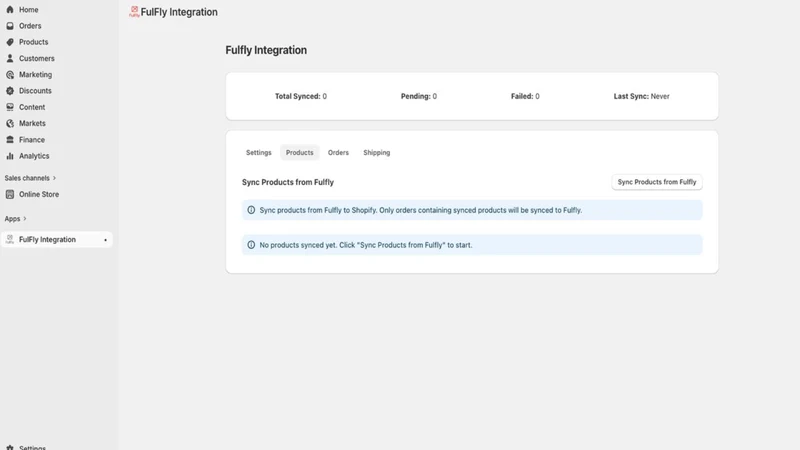Expand the Sales channels section chevron

(x=55, y=178)
